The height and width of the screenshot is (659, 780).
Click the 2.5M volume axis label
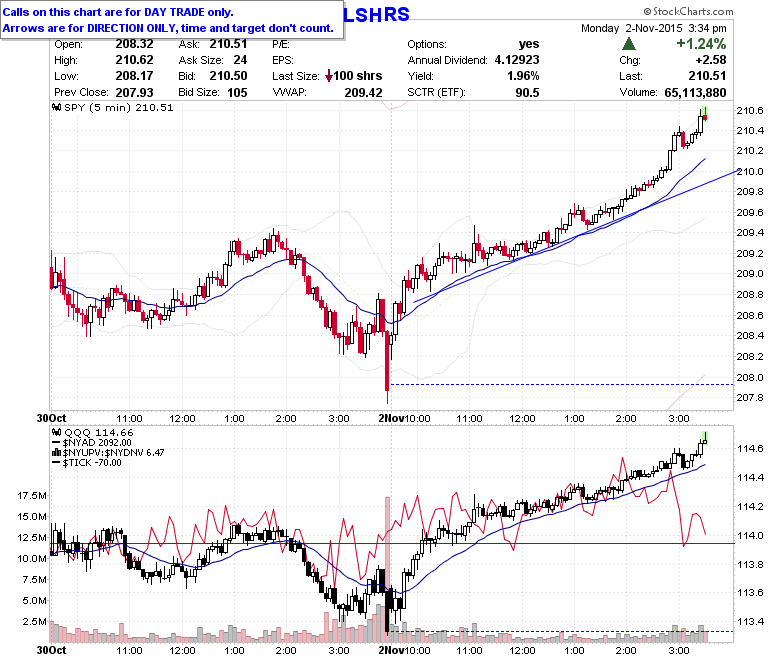[x=35, y=622]
